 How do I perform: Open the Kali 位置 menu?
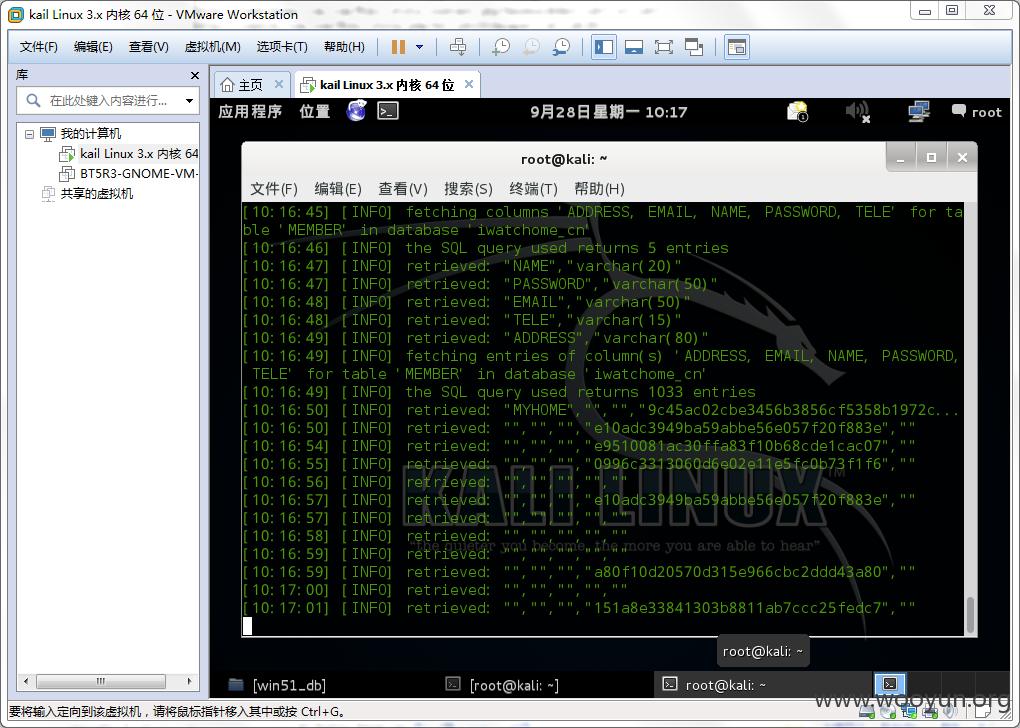click(x=315, y=112)
